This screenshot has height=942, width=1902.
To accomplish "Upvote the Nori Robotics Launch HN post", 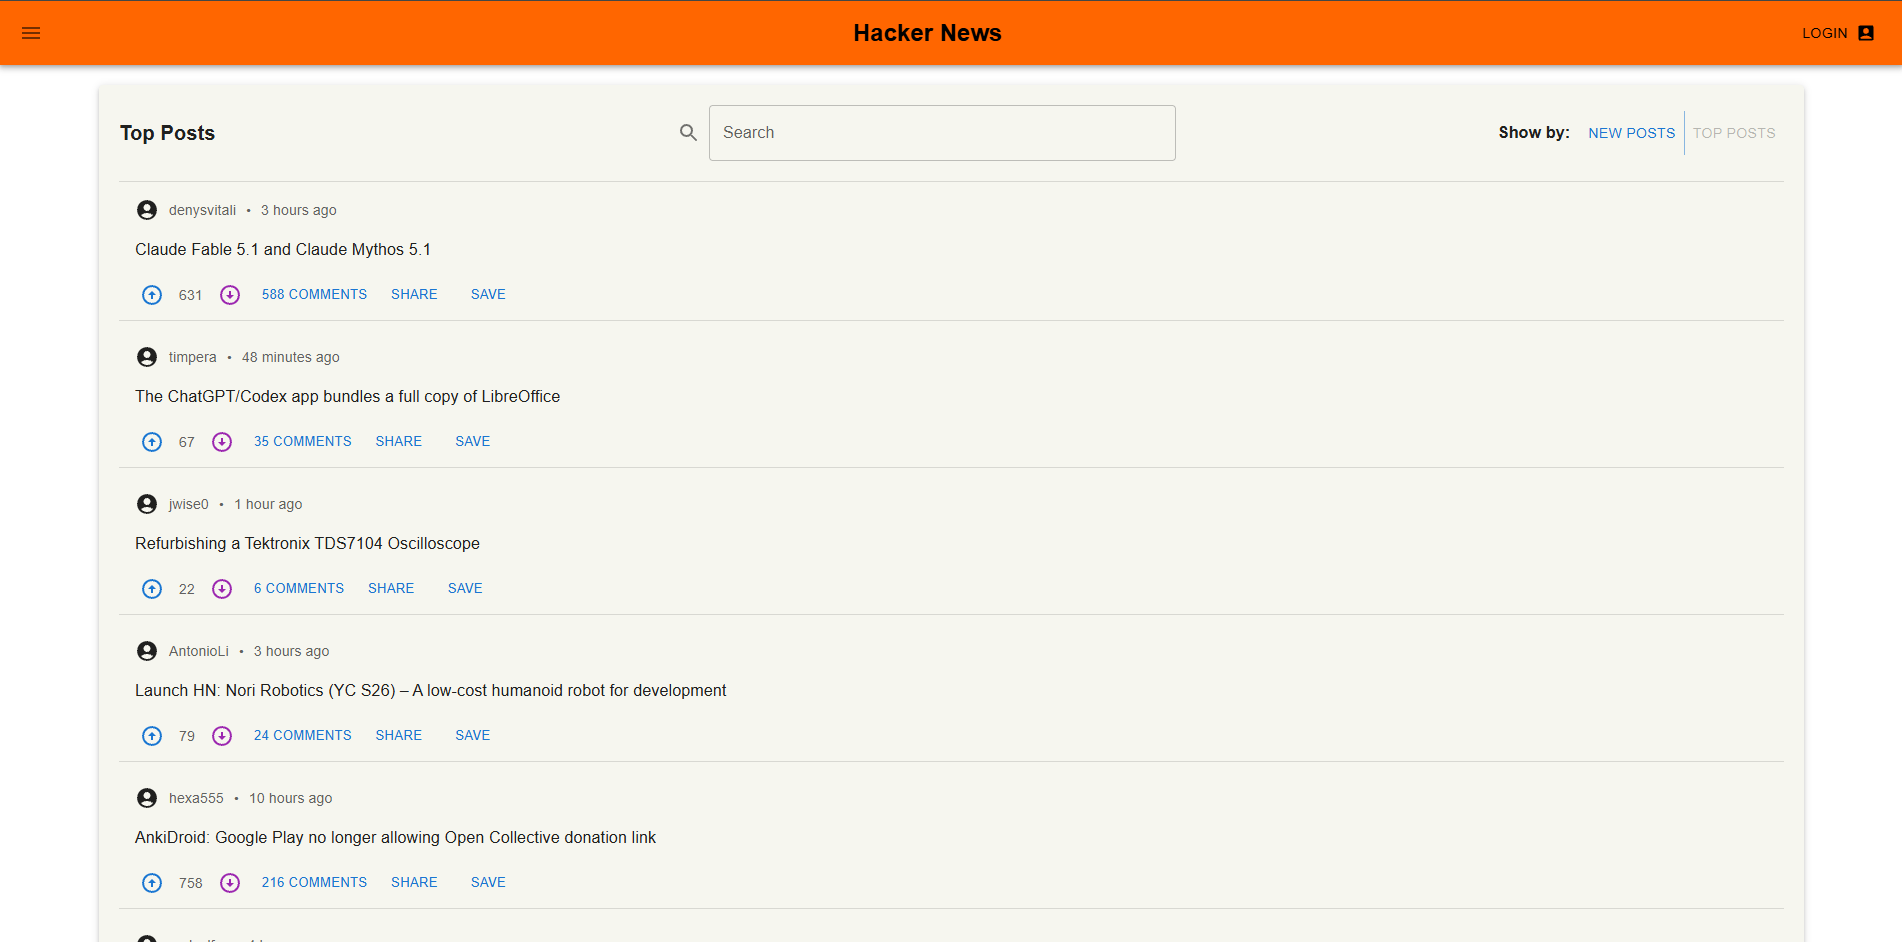I will click(152, 736).
